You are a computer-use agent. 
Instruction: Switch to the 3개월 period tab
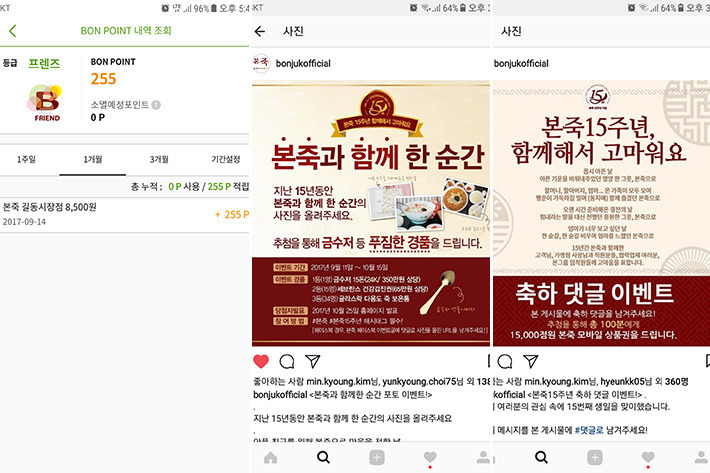click(x=159, y=159)
